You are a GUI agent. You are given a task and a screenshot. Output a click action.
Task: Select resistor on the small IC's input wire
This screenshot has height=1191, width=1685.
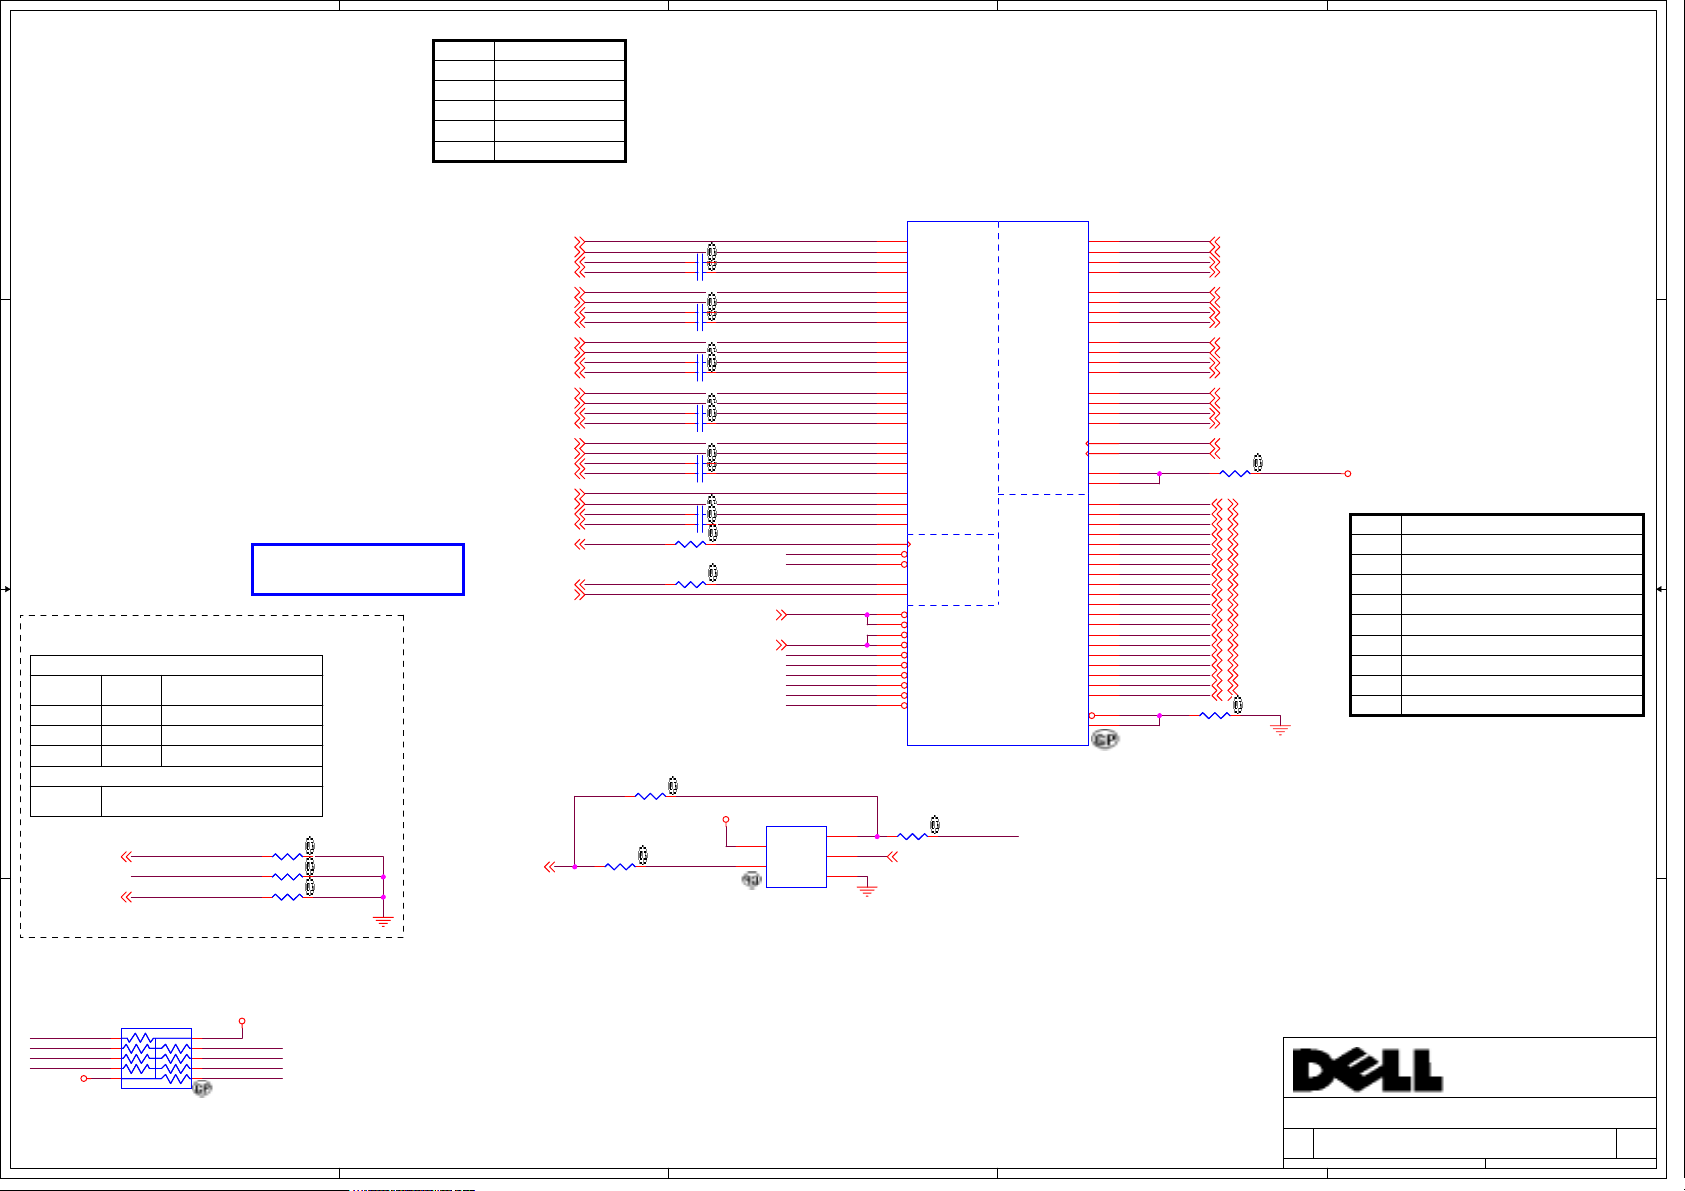click(x=620, y=866)
